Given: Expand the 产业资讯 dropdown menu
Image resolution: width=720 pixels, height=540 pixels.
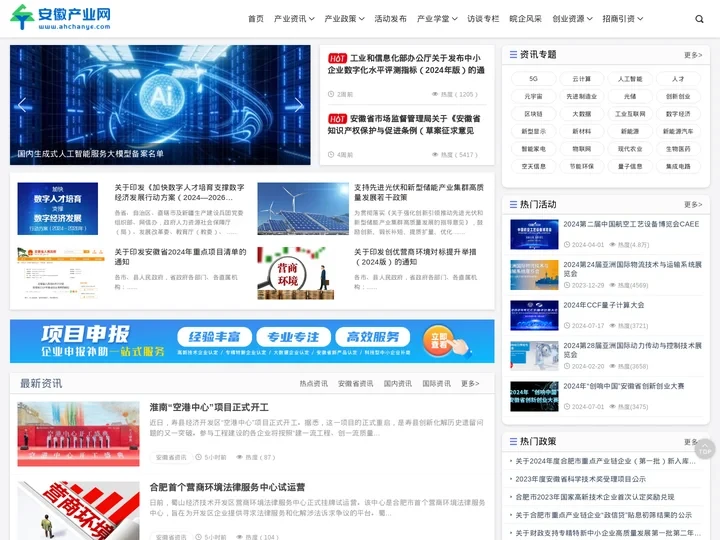Looking at the screenshot, I should [294, 19].
